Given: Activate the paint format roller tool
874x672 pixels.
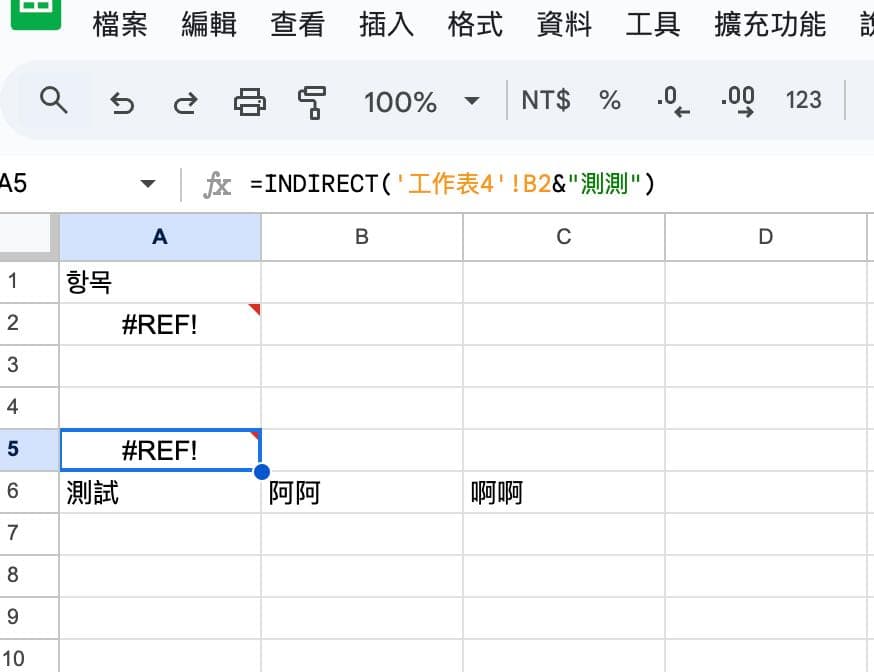Looking at the screenshot, I should click(x=312, y=103).
